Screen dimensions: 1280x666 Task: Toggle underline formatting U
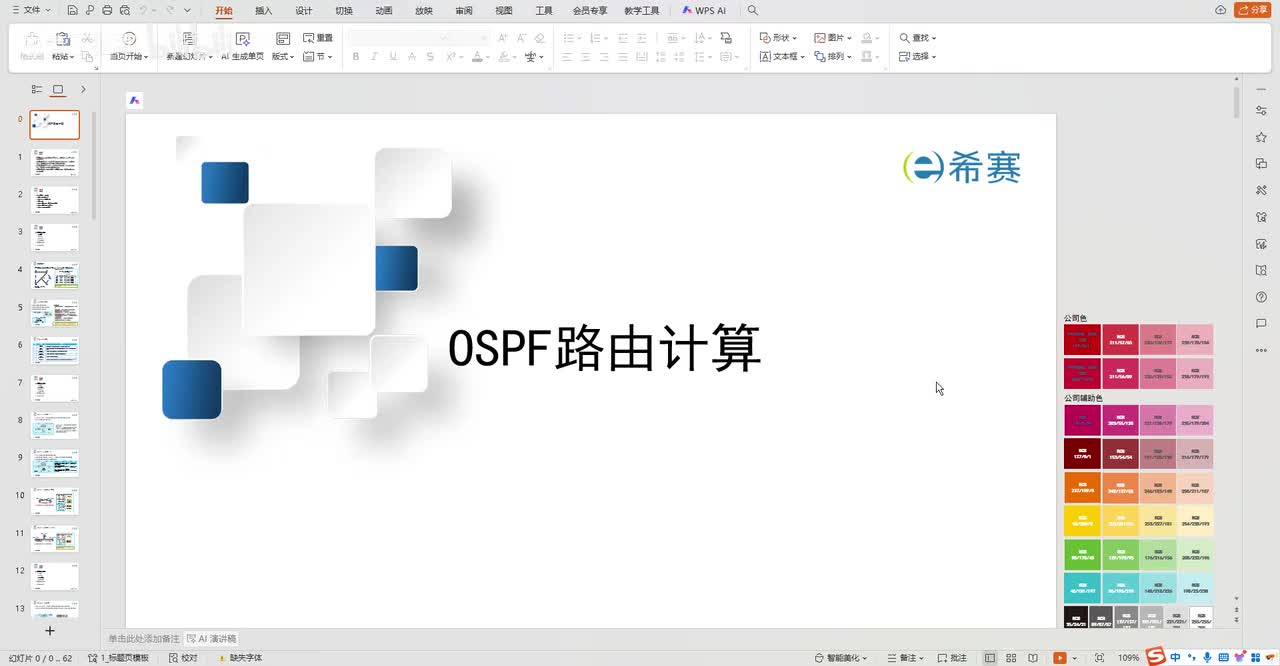tap(393, 57)
